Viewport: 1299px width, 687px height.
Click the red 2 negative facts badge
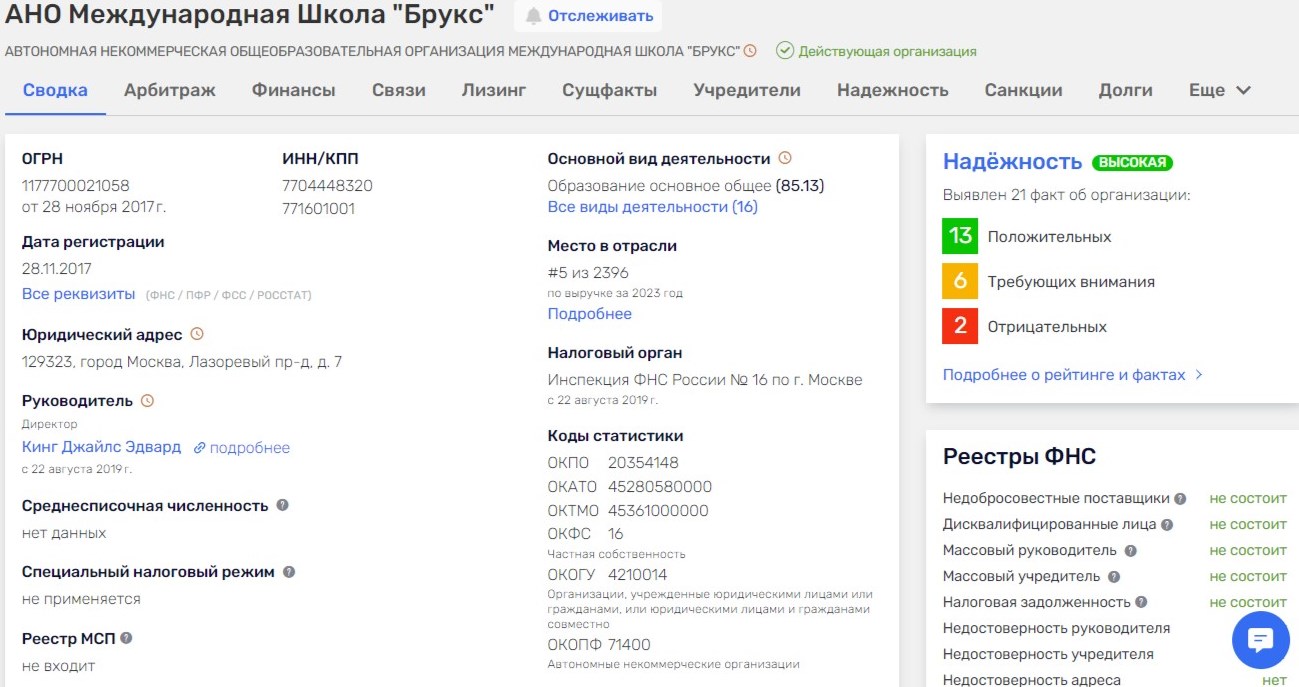[960, 326]
